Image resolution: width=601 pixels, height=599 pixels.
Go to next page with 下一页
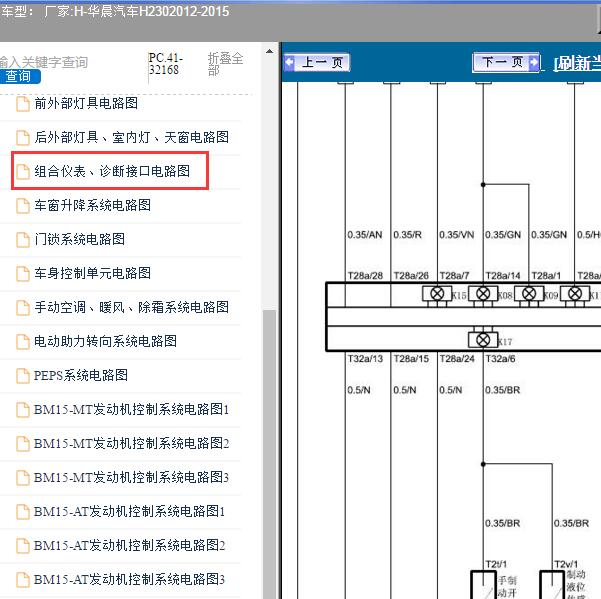(x=506, y=62)
